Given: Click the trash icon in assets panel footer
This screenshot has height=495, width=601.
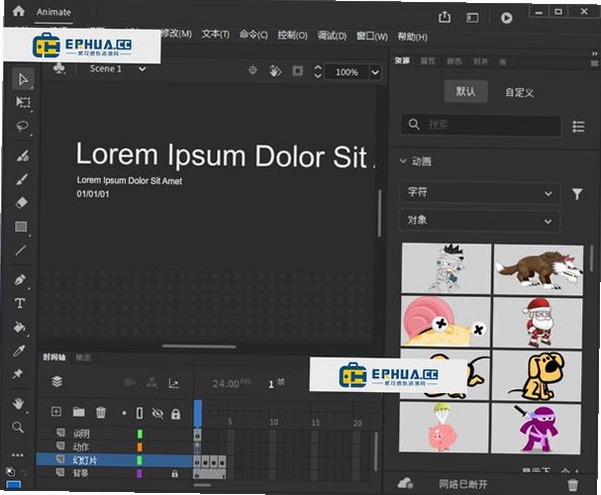Looking at the screenshot, I should tap(573, 484).
